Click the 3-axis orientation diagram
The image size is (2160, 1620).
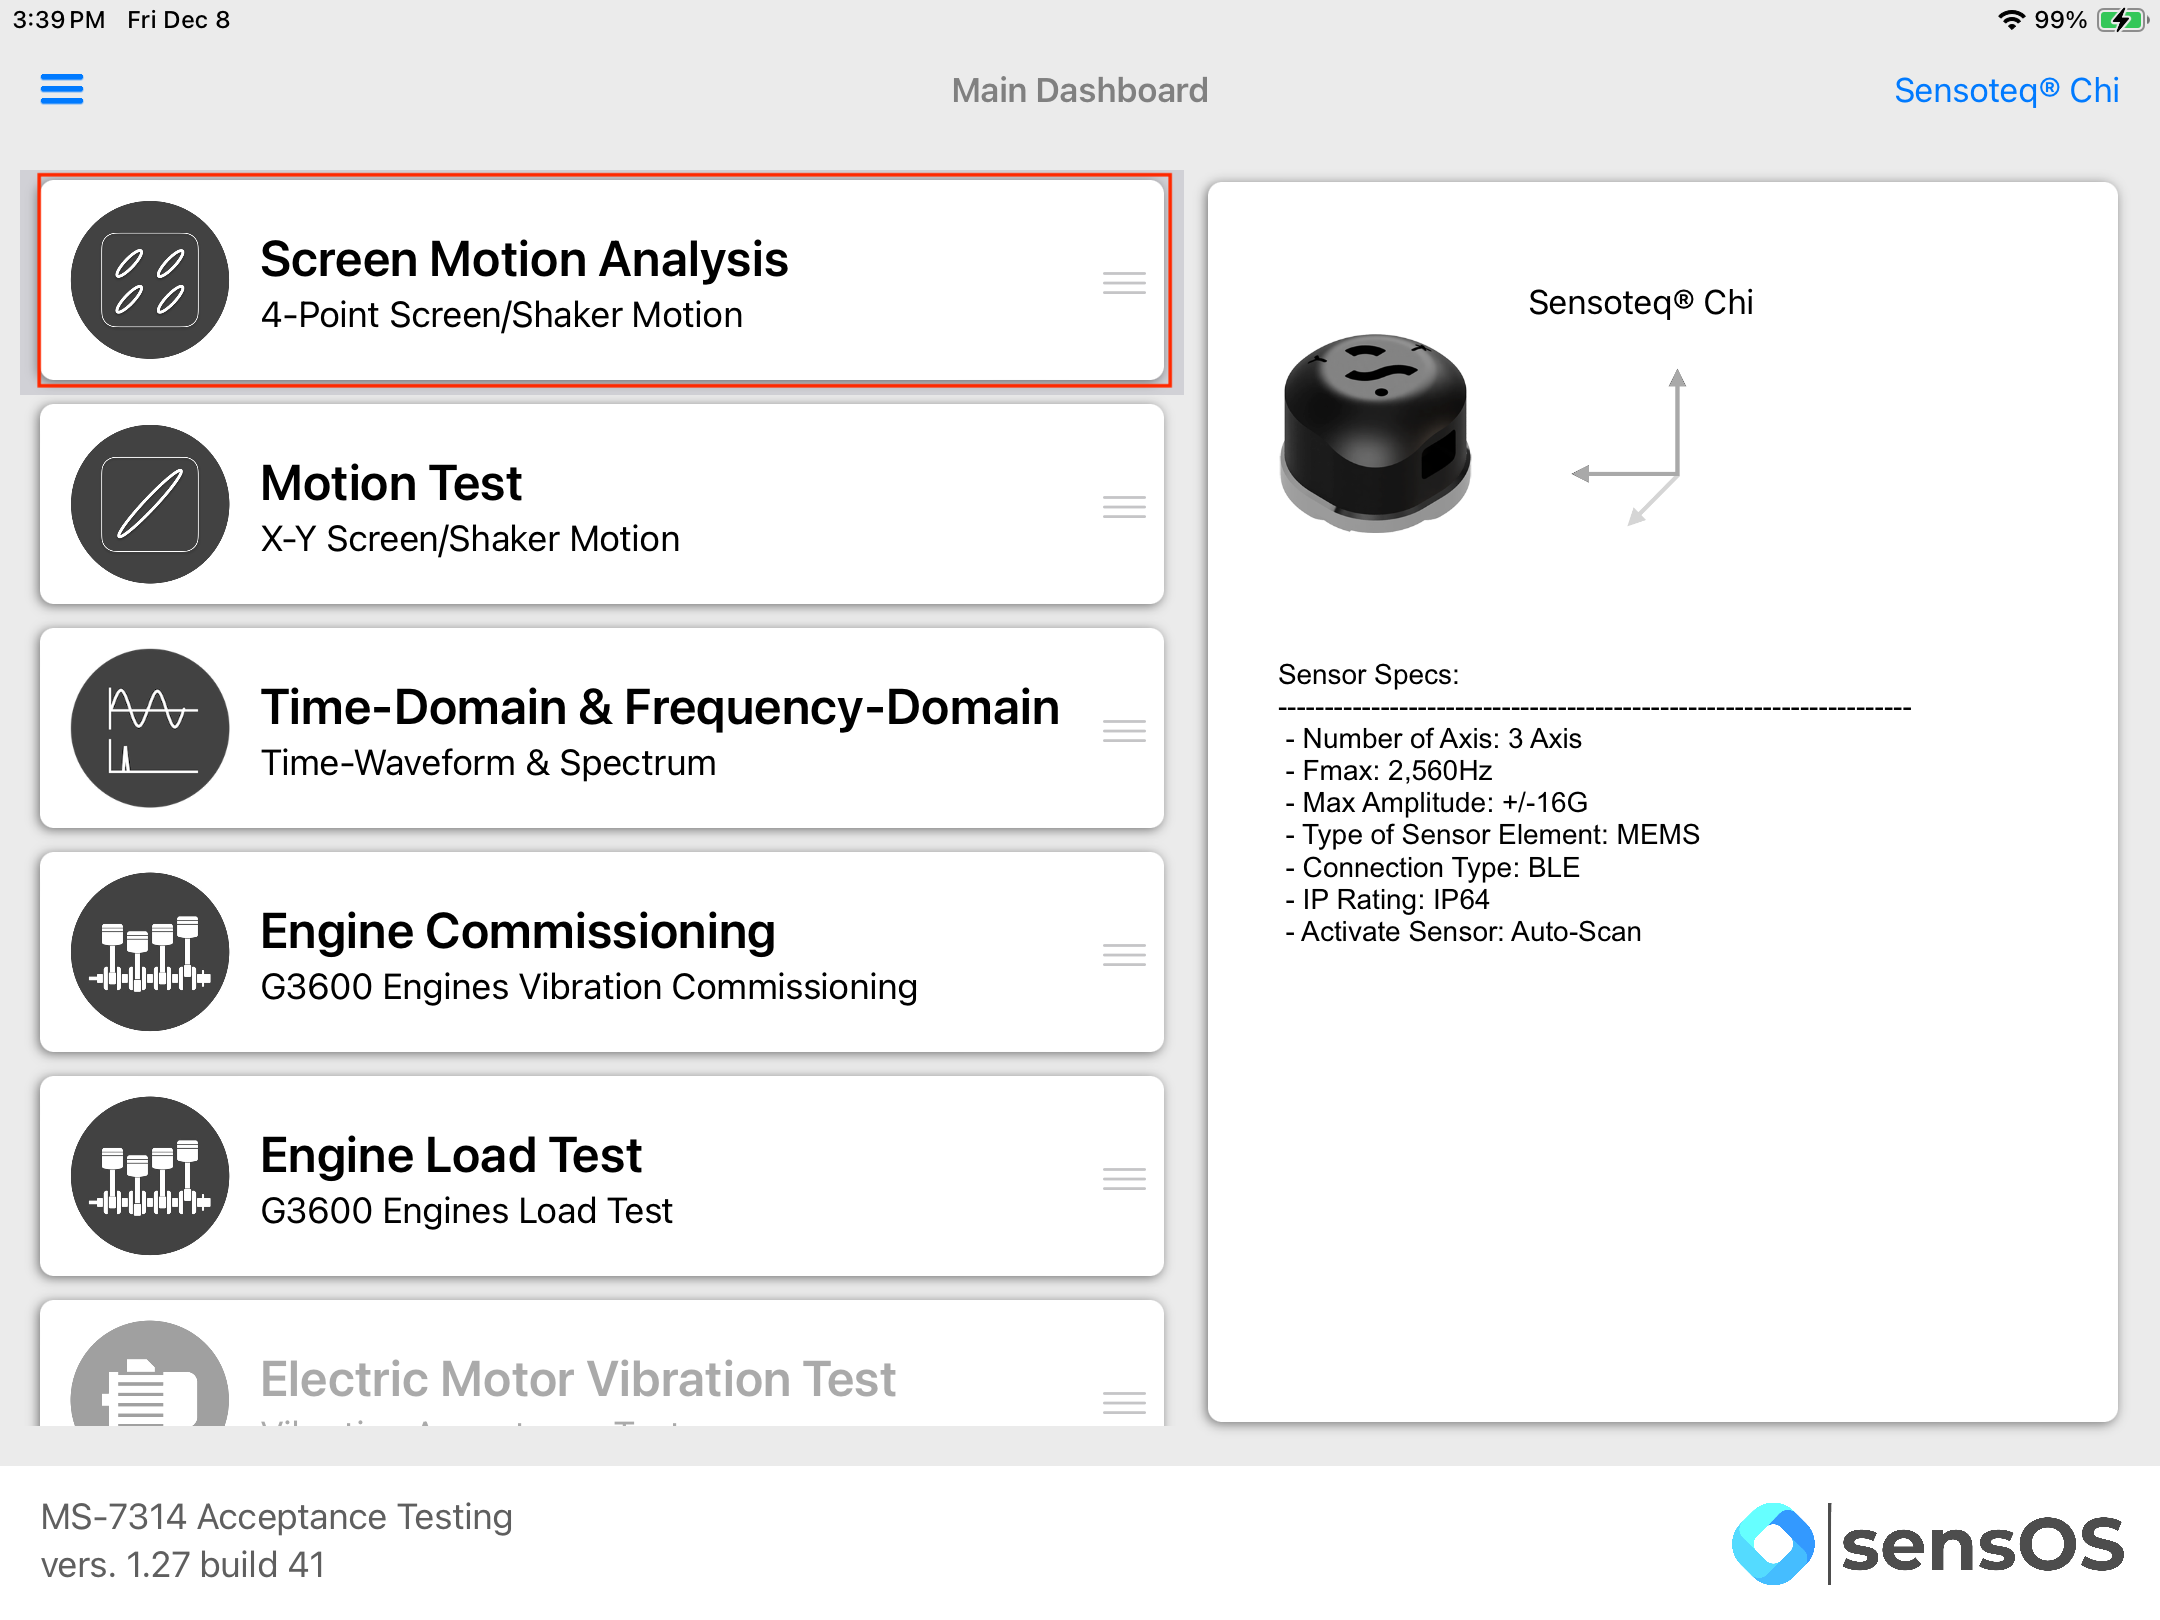point(1630,447)
